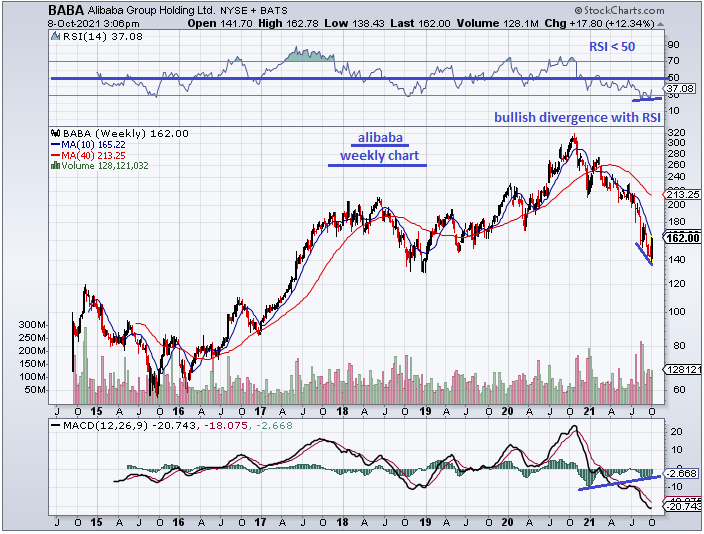Screen dimensions: 704x534
Task: Click the '15' year label under the price chart
Action: point(96,411)
